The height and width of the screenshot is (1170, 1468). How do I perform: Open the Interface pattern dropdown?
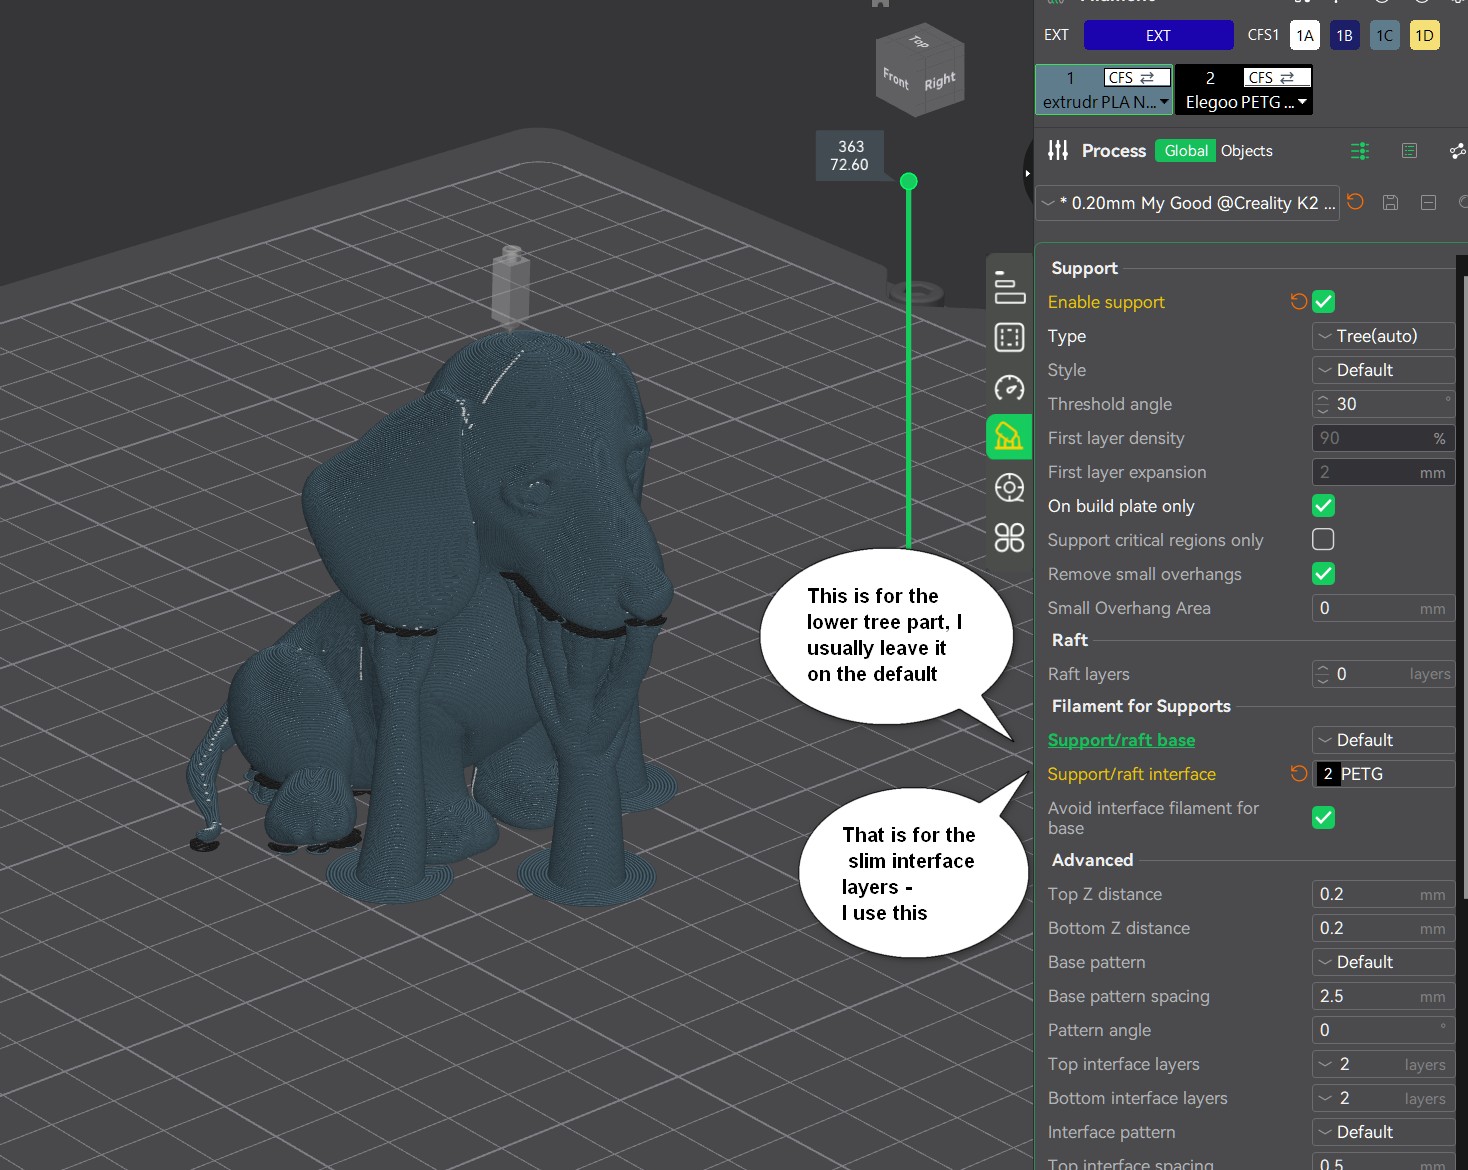click(1383, 1132)
